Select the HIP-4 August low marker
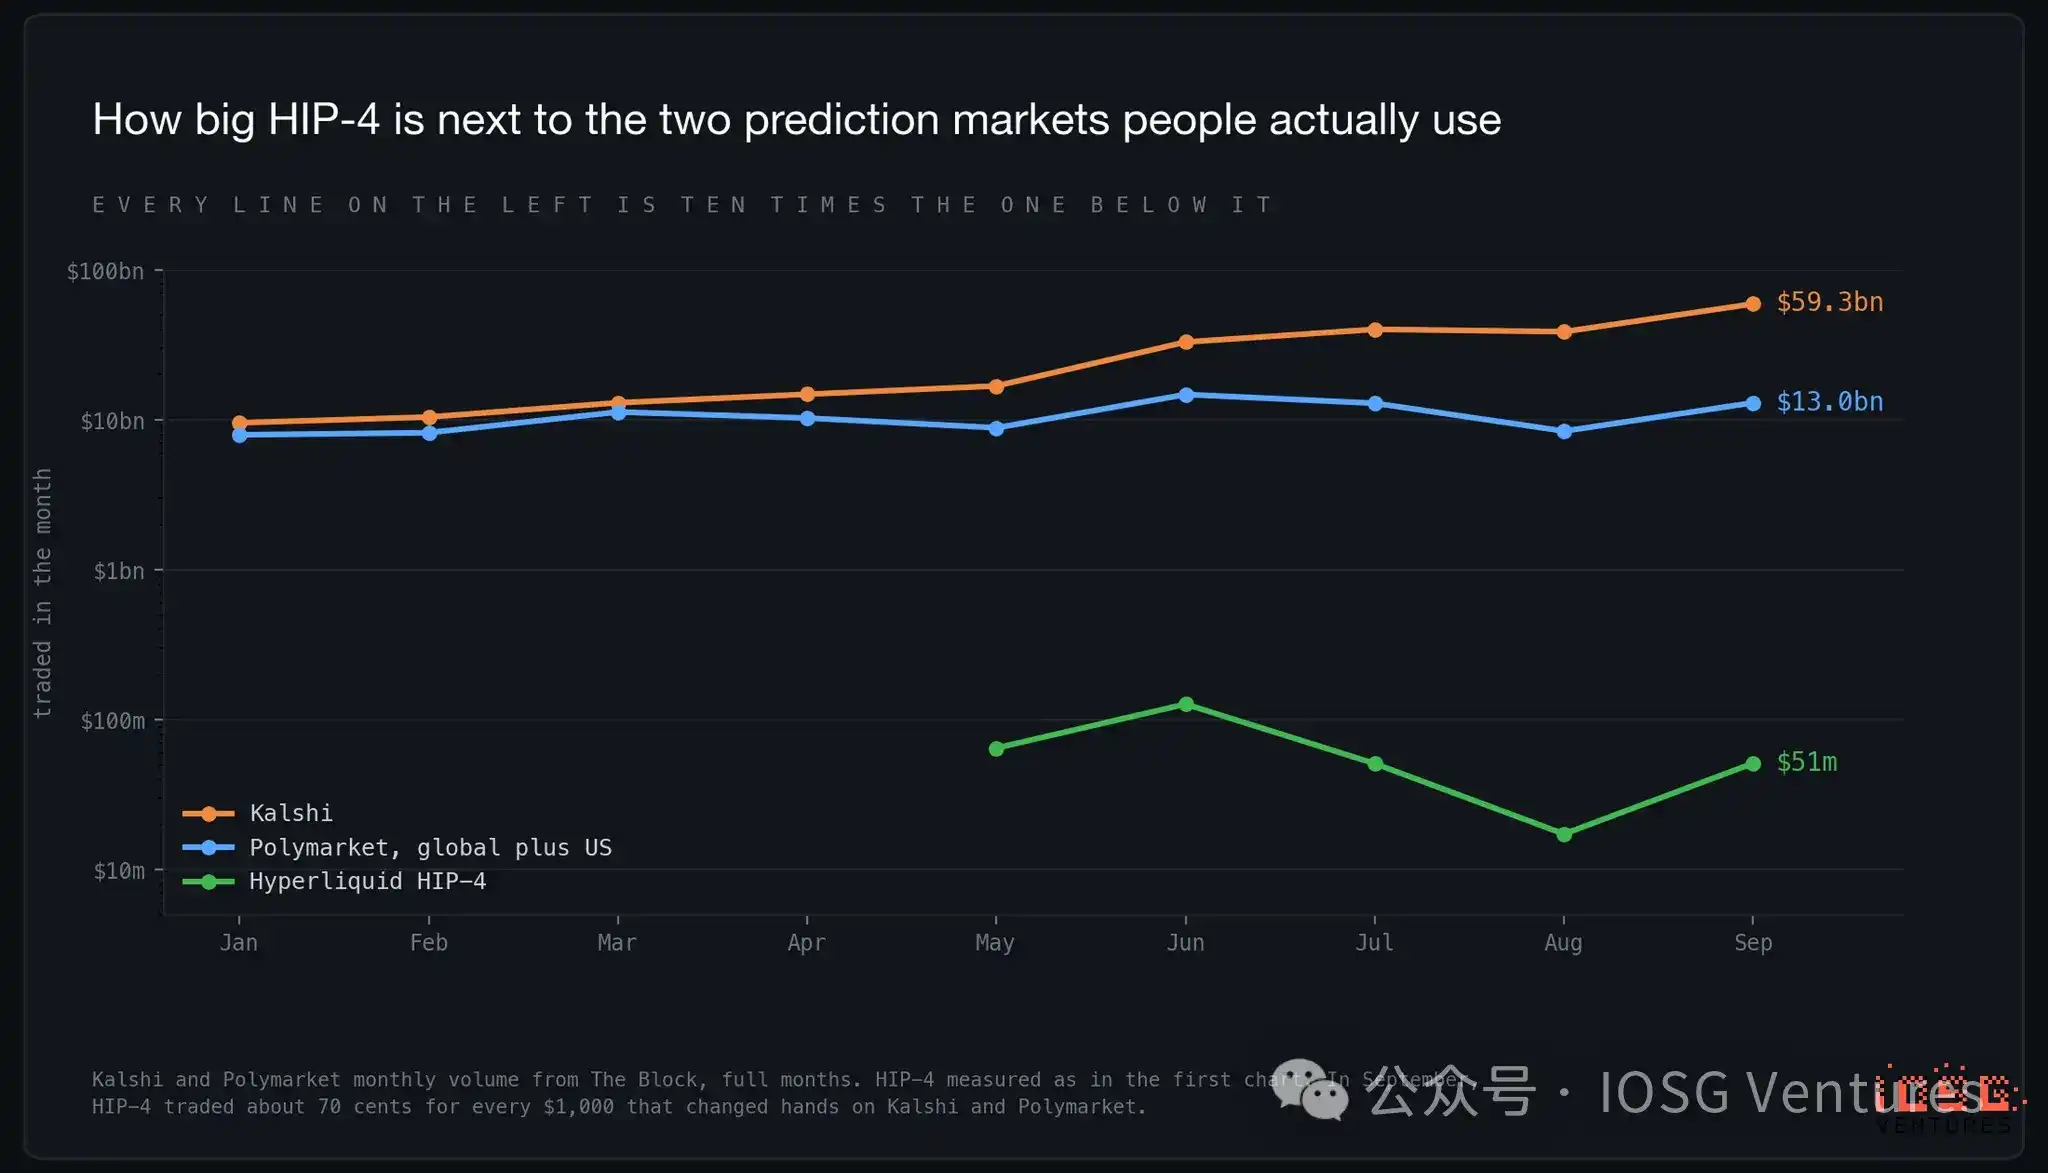2048x1174 pixels. (1563, 834)
